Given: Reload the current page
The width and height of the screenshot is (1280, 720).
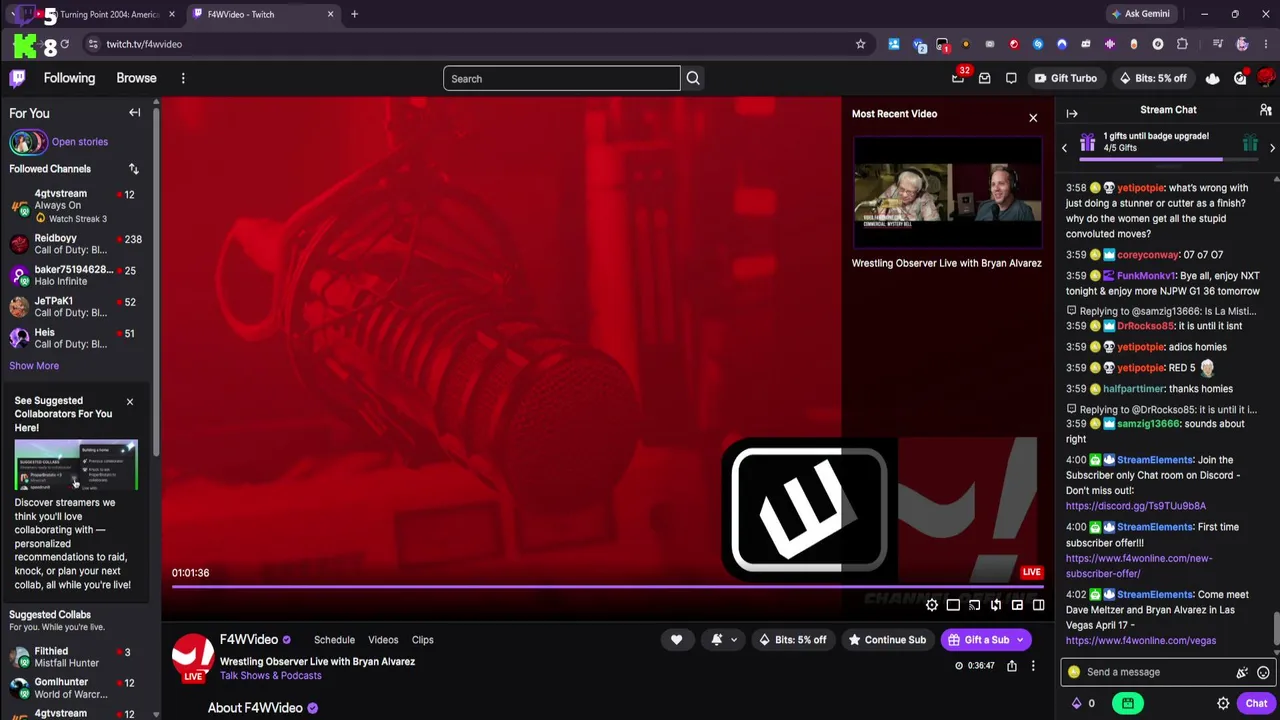Looking at the screenshot, I should point(65,44).
